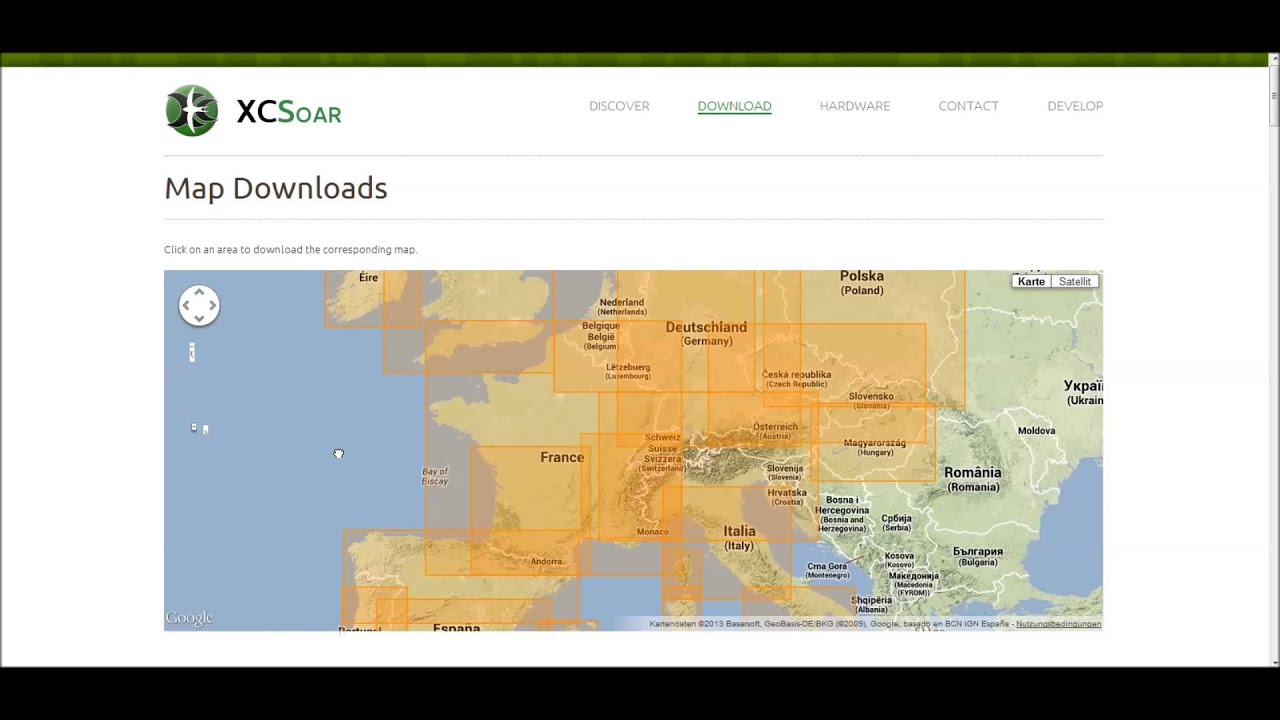Click the Österreich label on the map
This screenshot has height=720, width=1280.
point(775,427)
